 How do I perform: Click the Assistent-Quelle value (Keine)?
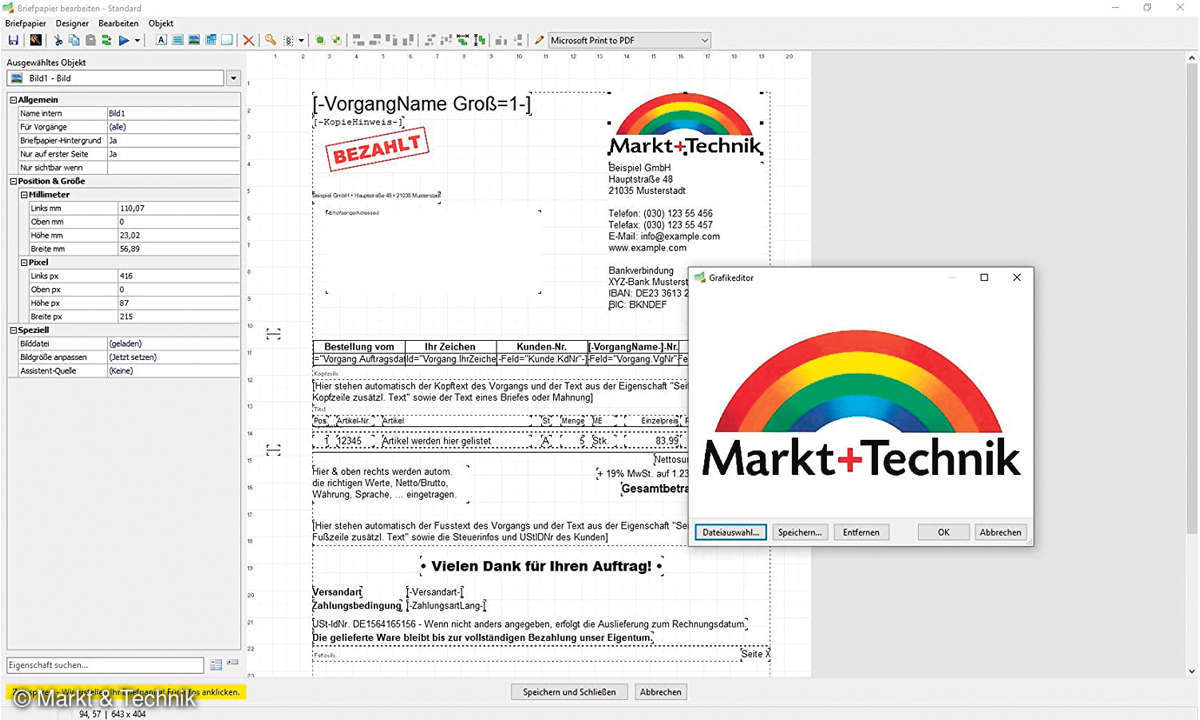[x=173, y=370]
